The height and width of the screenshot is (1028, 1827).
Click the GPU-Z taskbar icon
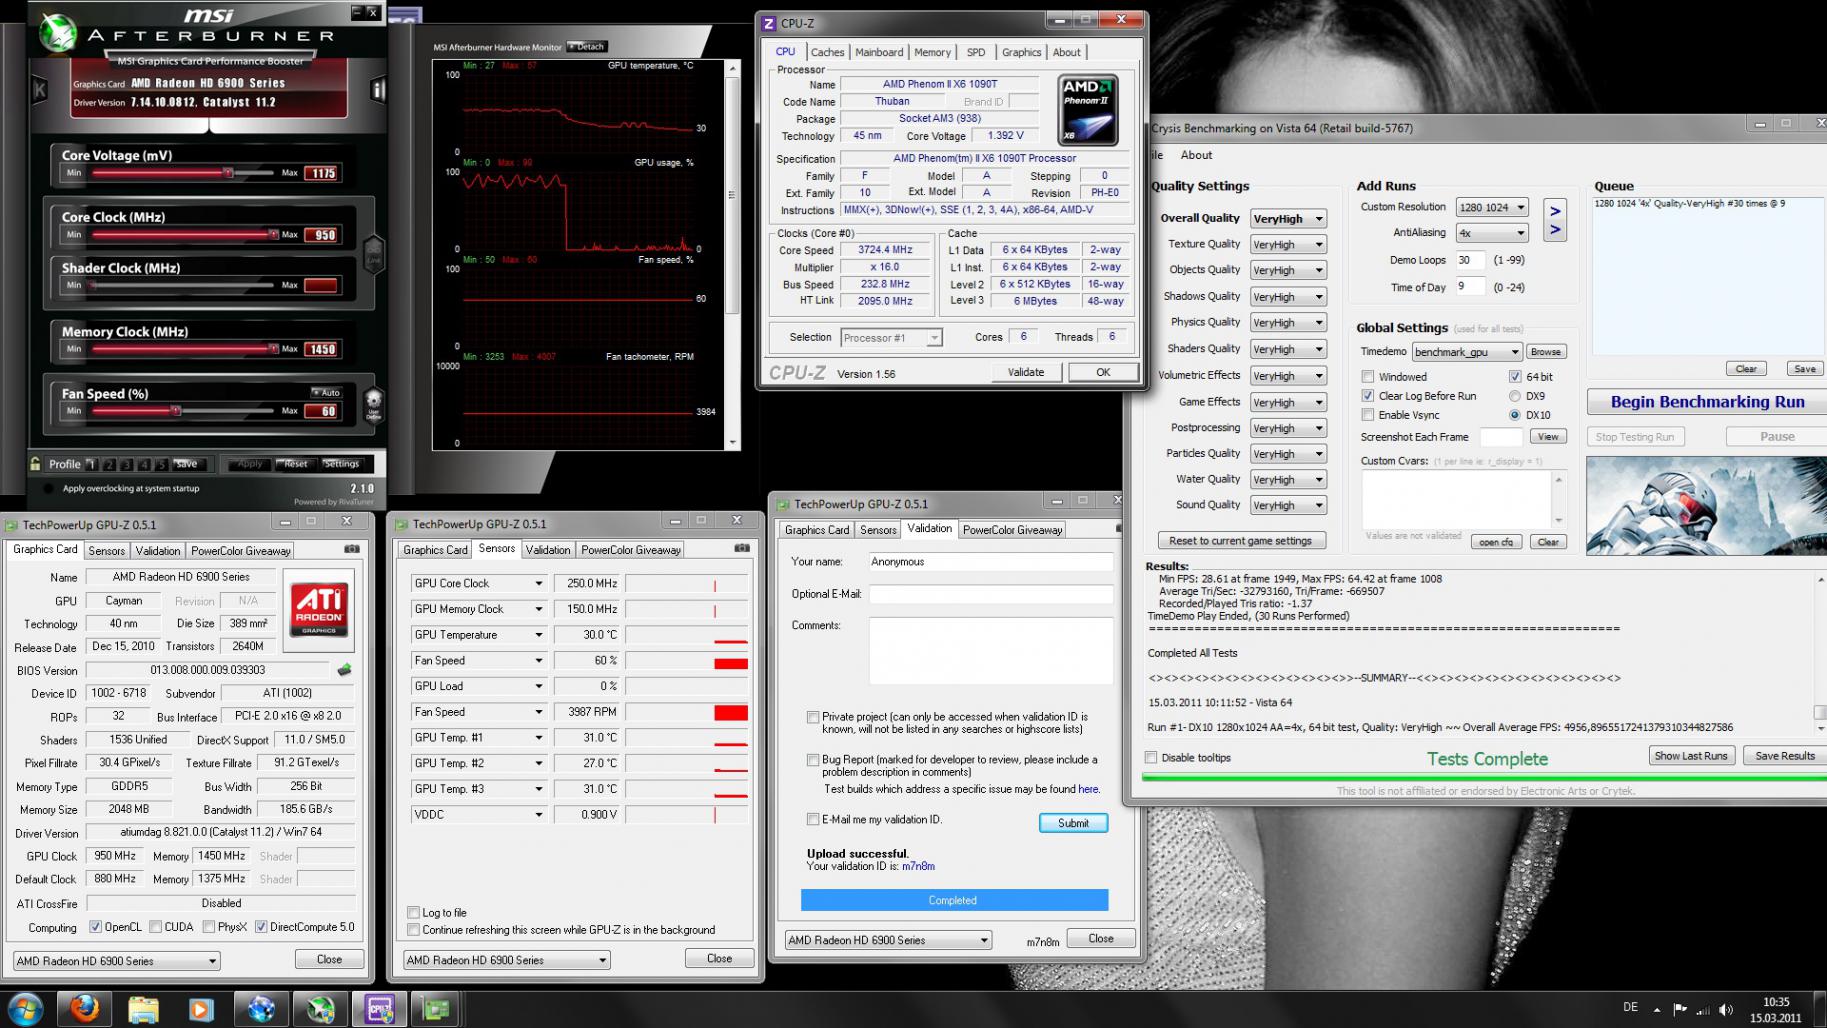437,1009
